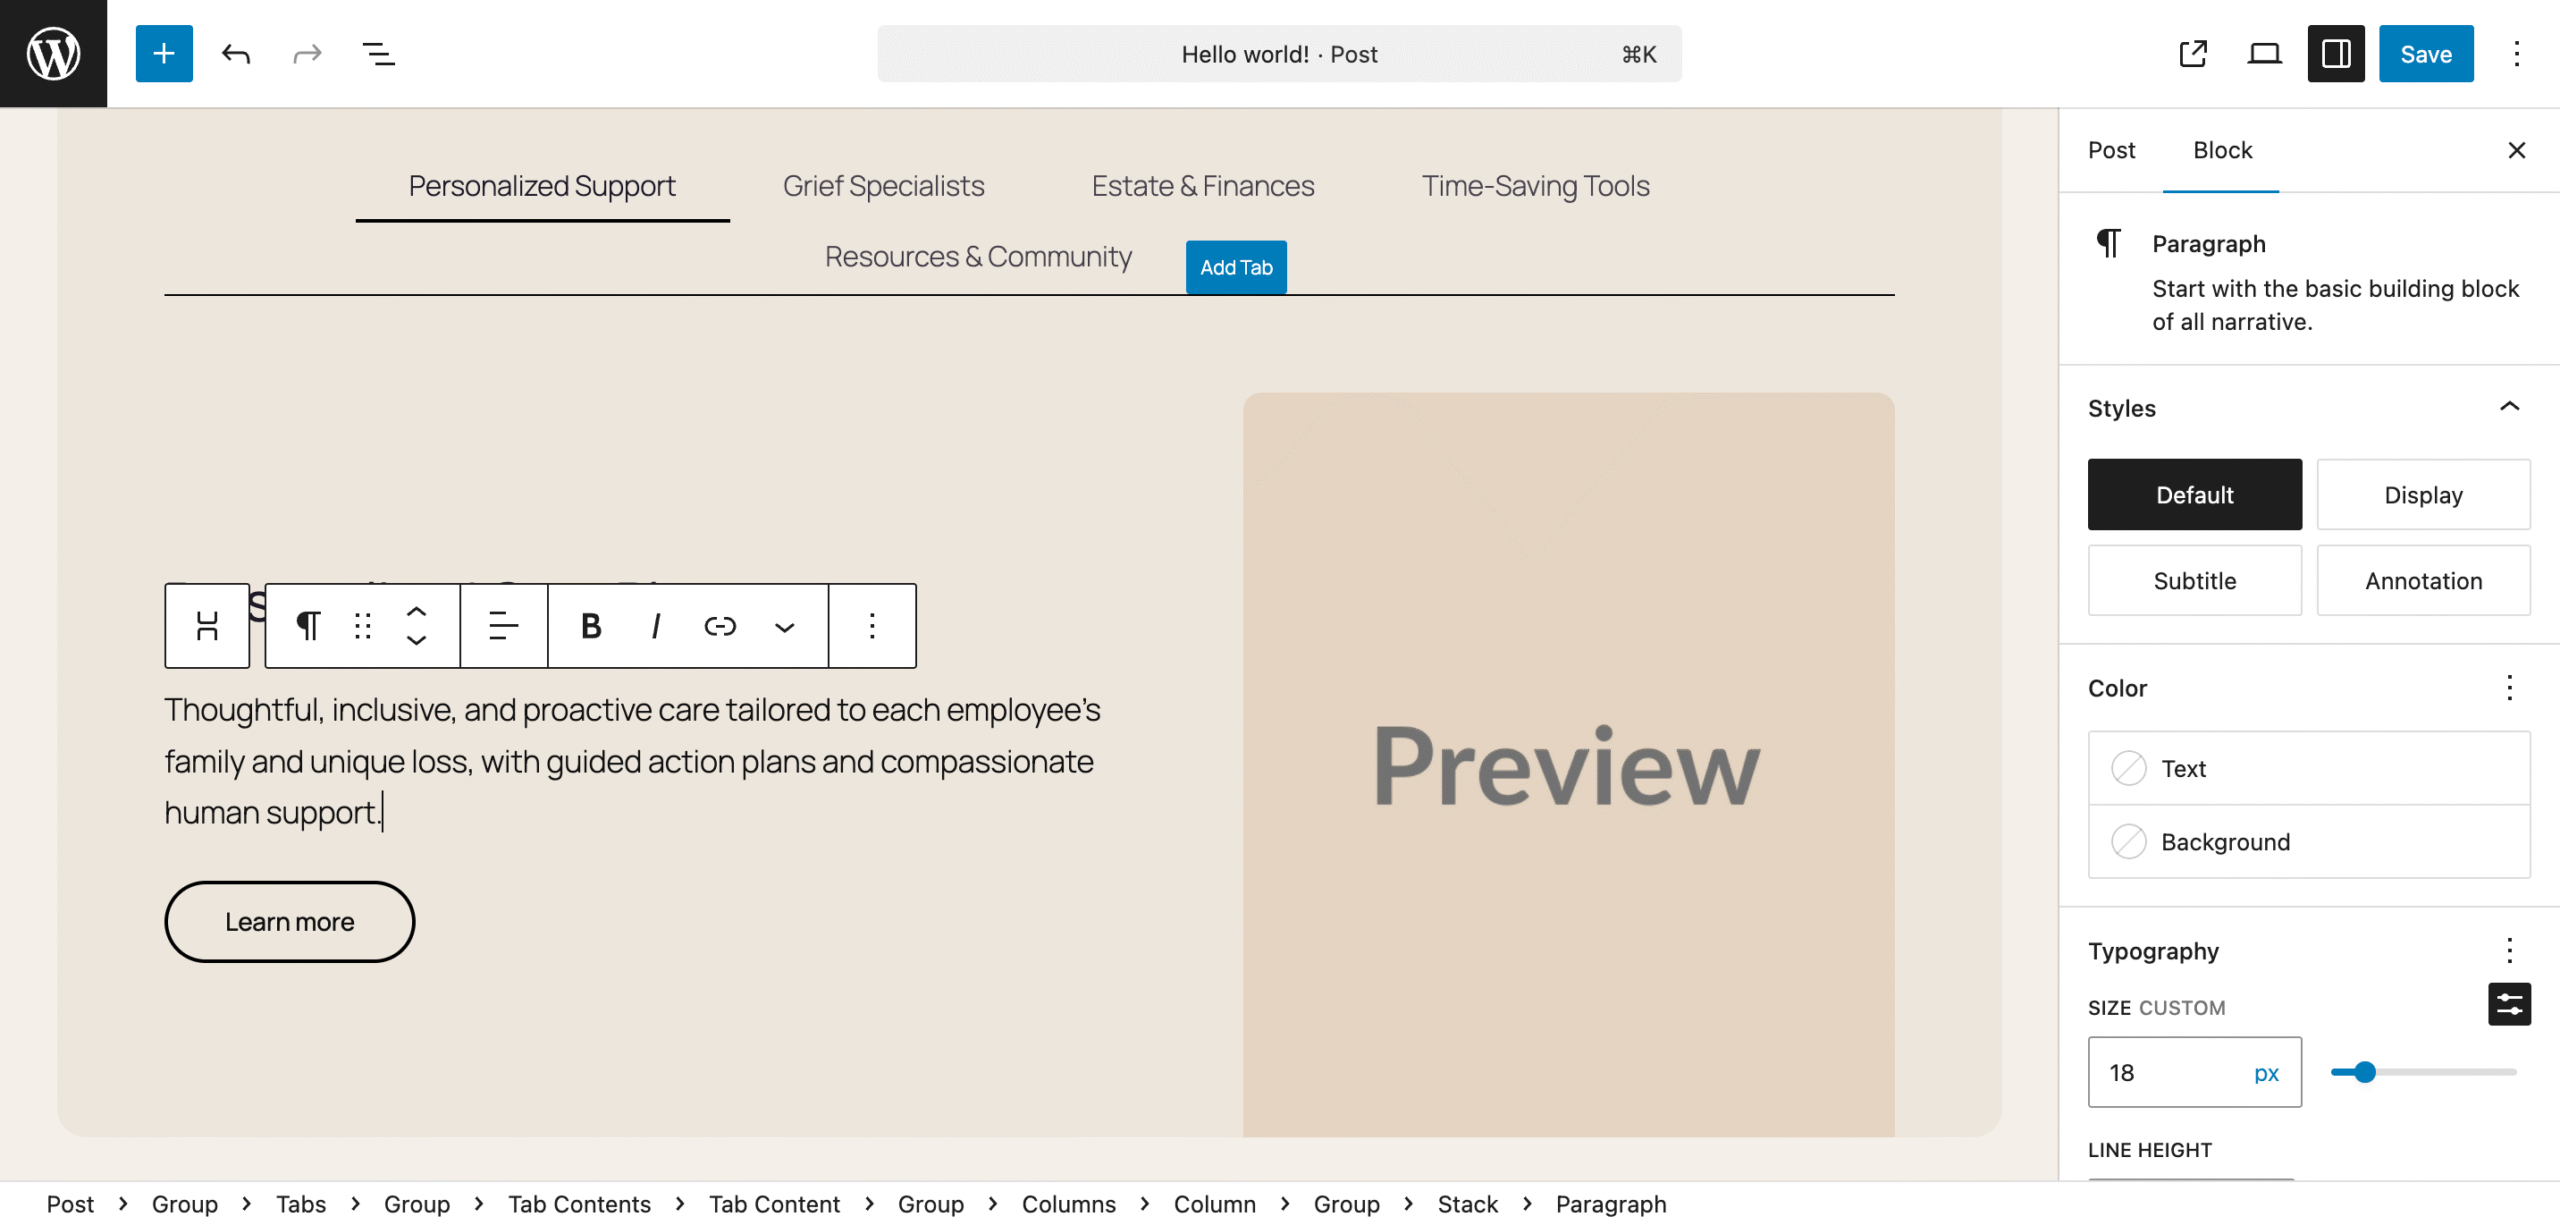Open the Document Overview list view

click(378, 54)
